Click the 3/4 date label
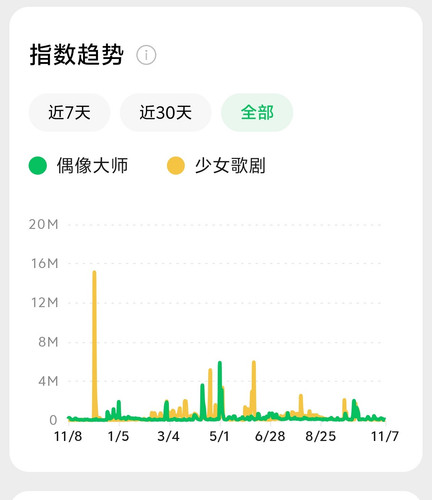432x500 pixels. tap(168, 436)
